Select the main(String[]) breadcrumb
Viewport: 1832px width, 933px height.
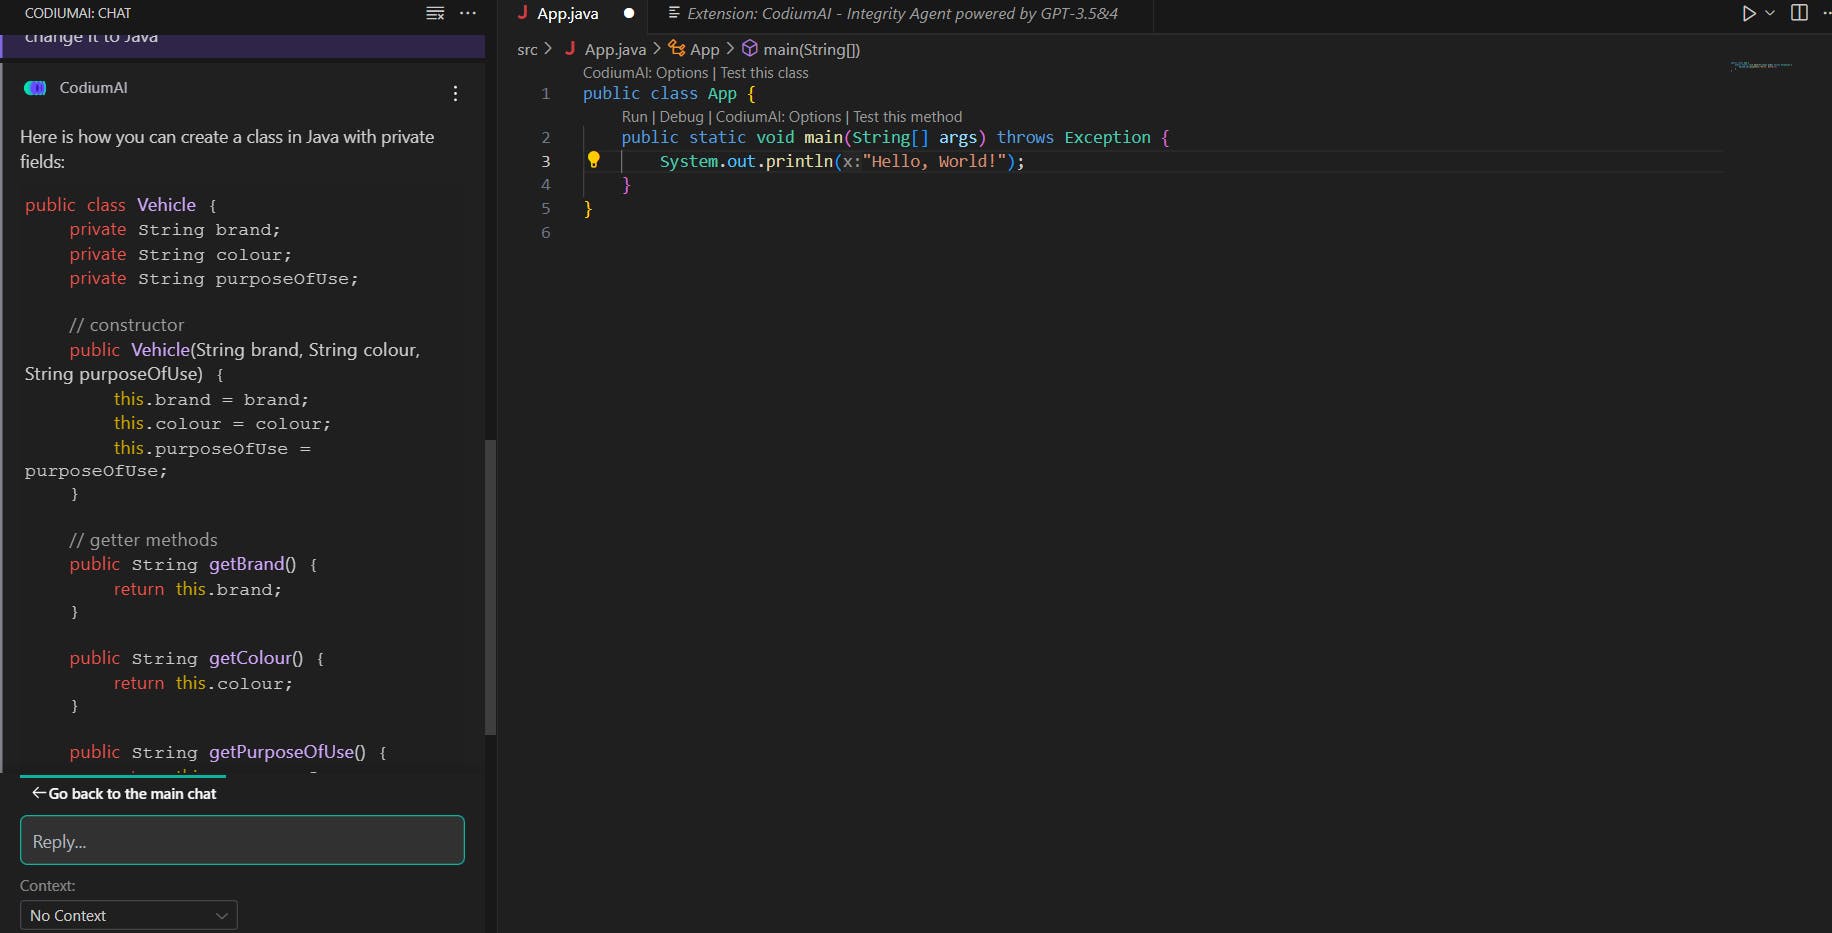click(x=811, y=49)
